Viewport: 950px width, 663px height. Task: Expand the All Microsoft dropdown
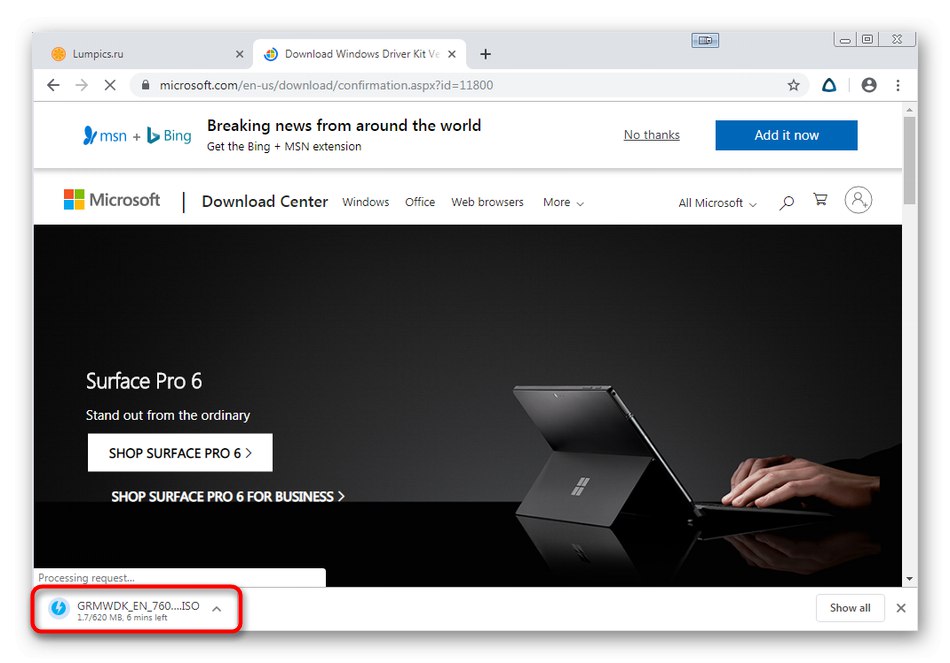716,203
